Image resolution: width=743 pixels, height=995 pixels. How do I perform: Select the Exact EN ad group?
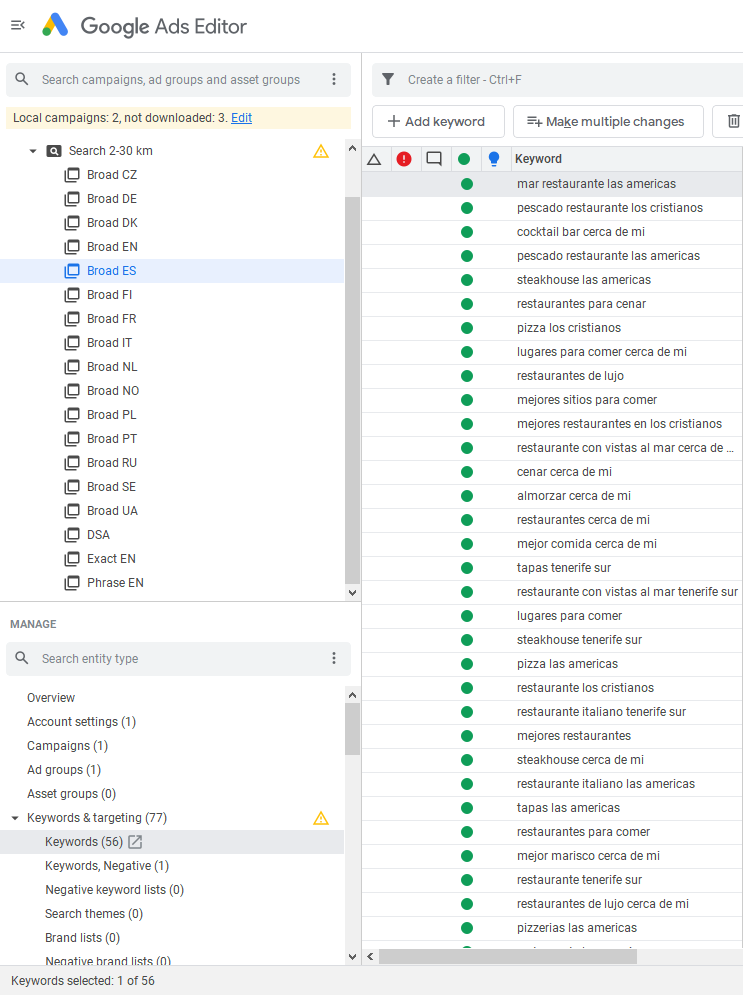pos(111,559)
